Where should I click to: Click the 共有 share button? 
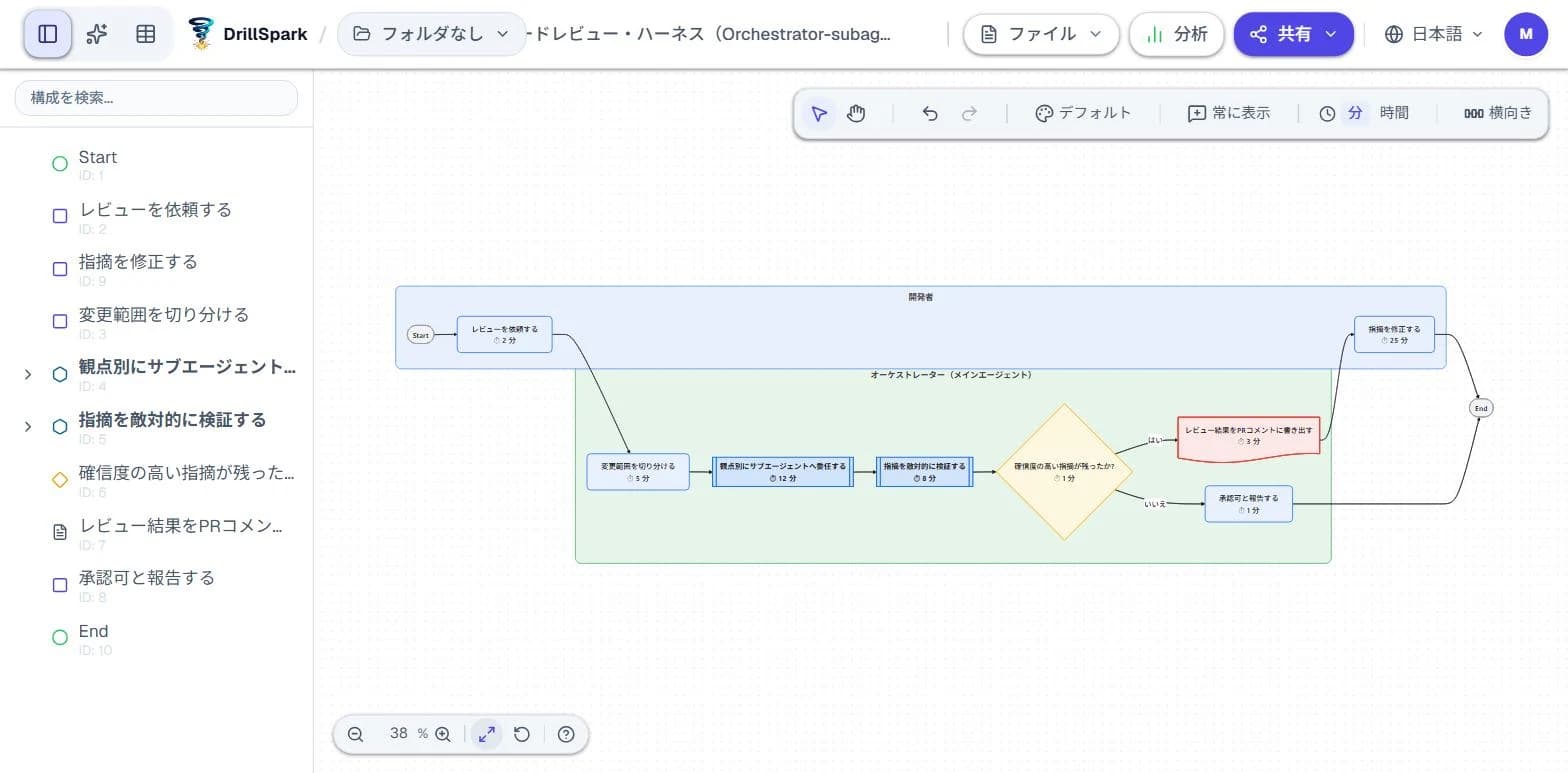[1293, 34]
